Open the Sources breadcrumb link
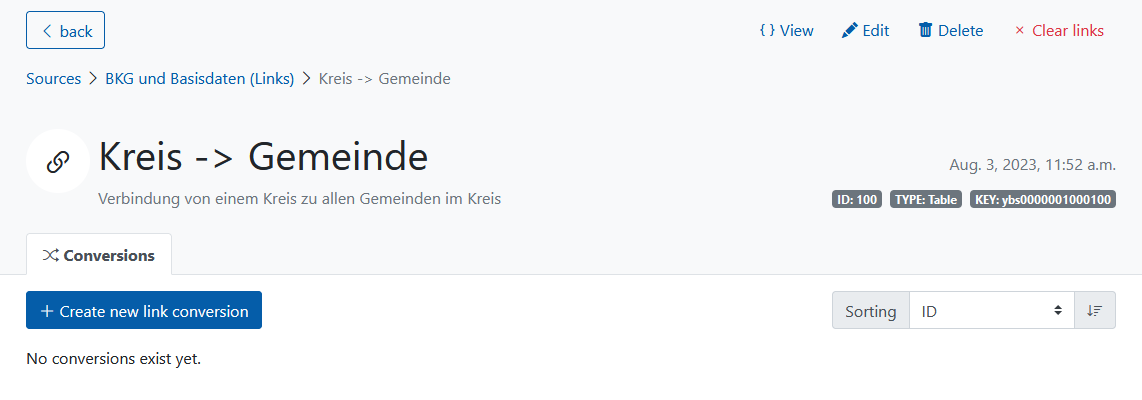The width and height of the screenshot is (1142, 400). click(53, 79)
